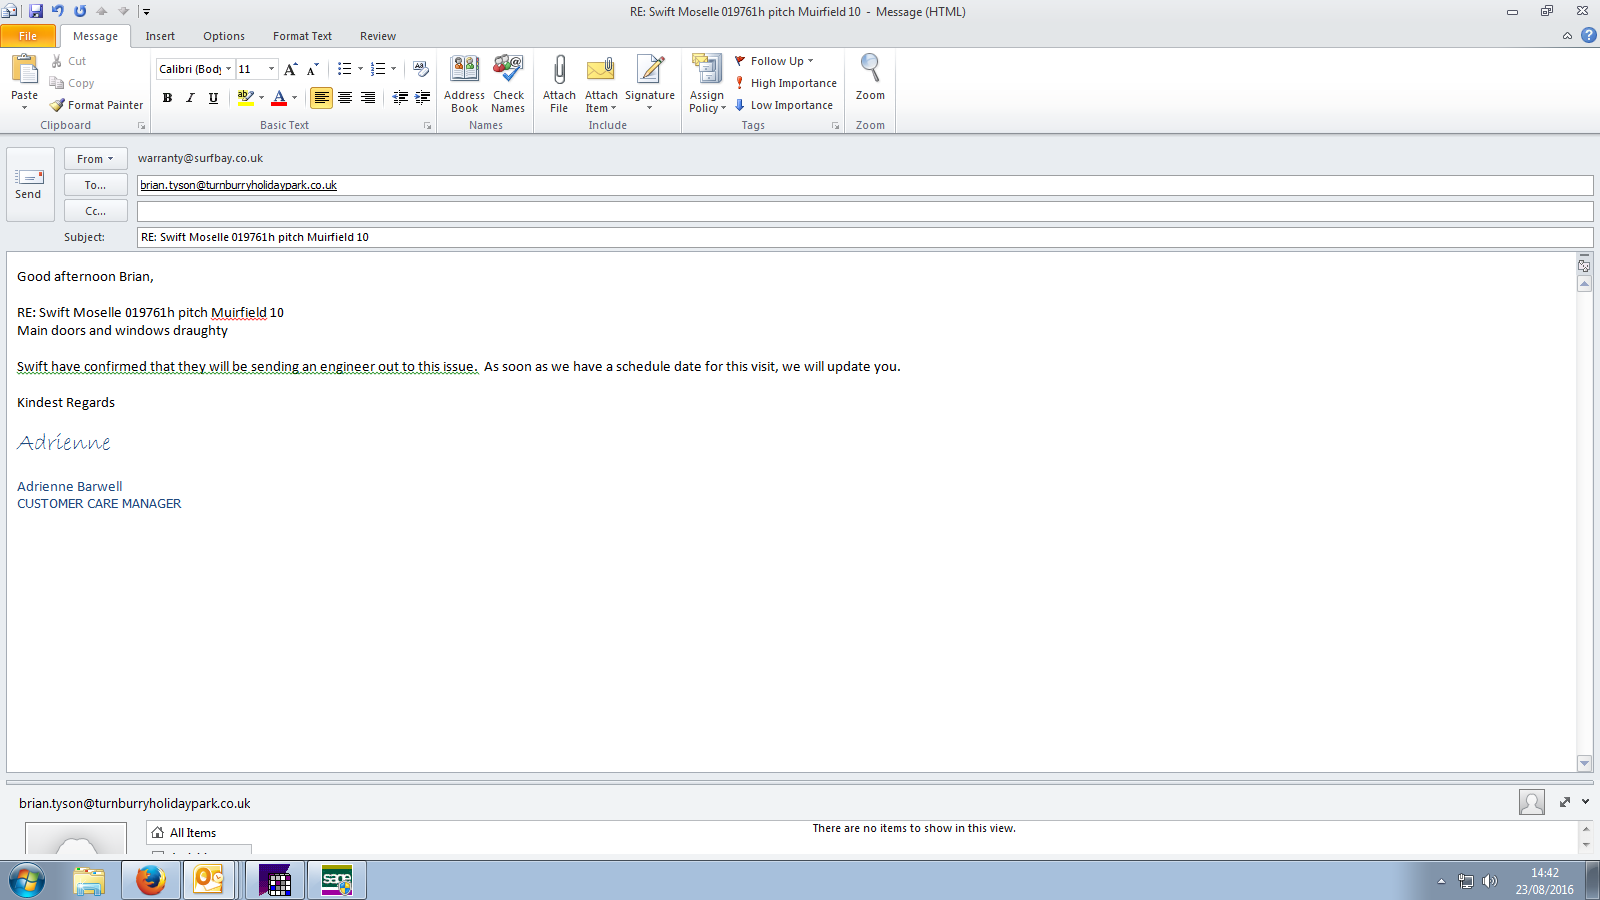Apply the yellow text highlight color
The width and height of the screenshot is (1600, 900).
click(245, 97)
